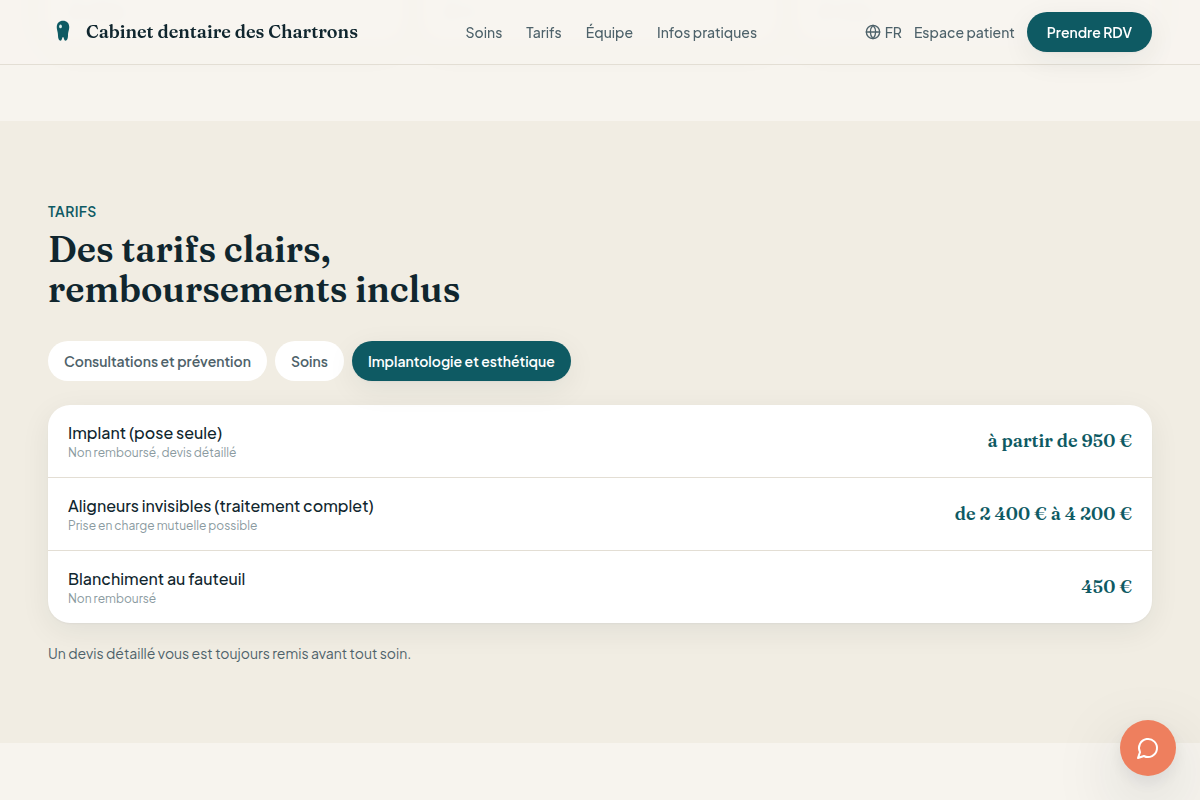The width and height of the screenshot is (1200, 800).
Task: Switch to the Soins pricing tab
Action: [309, 361]
